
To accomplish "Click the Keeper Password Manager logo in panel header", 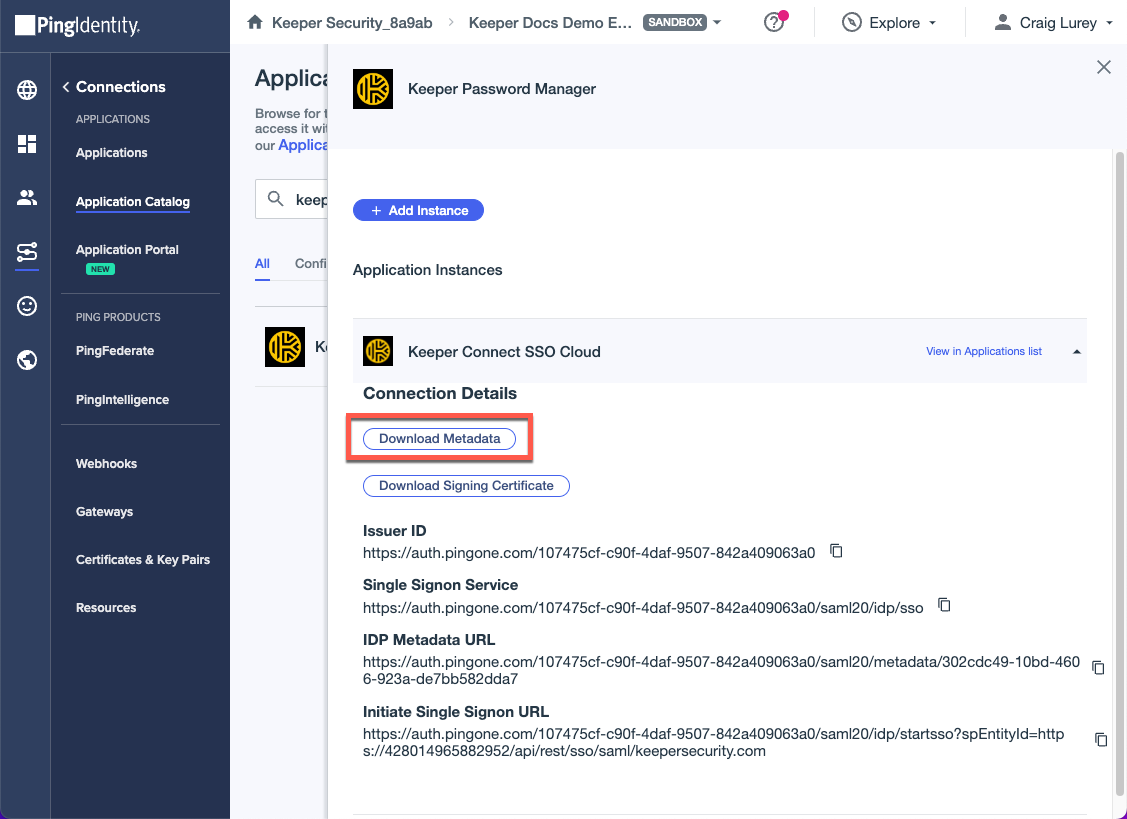I will click(x=373, y=89).
